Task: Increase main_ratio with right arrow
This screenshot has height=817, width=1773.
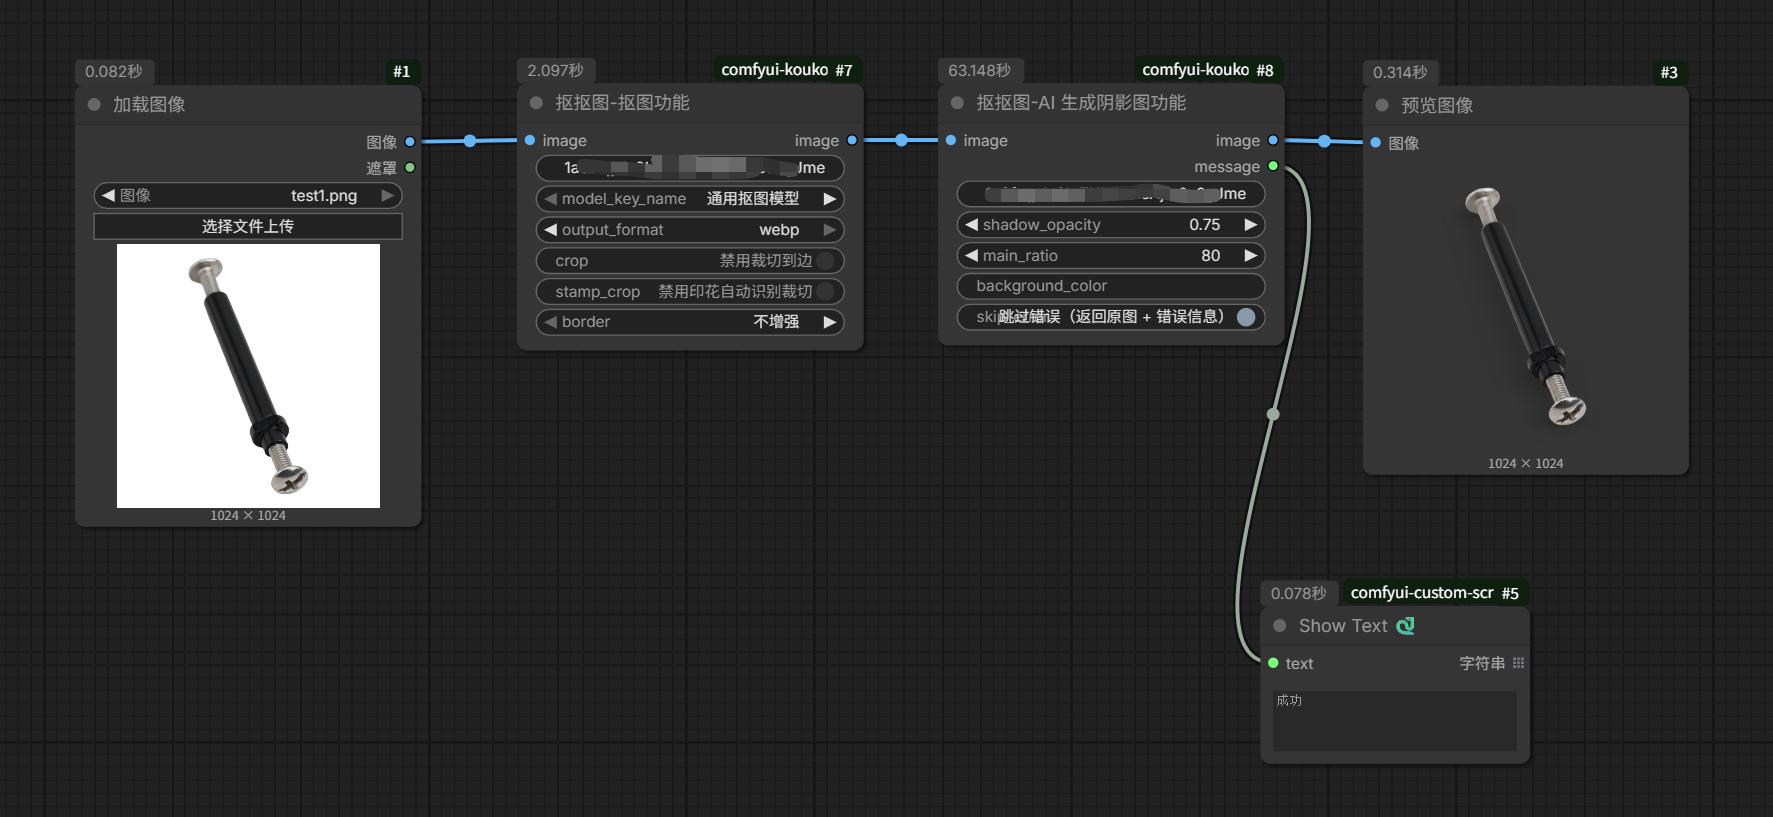Action: [1251, 256]
